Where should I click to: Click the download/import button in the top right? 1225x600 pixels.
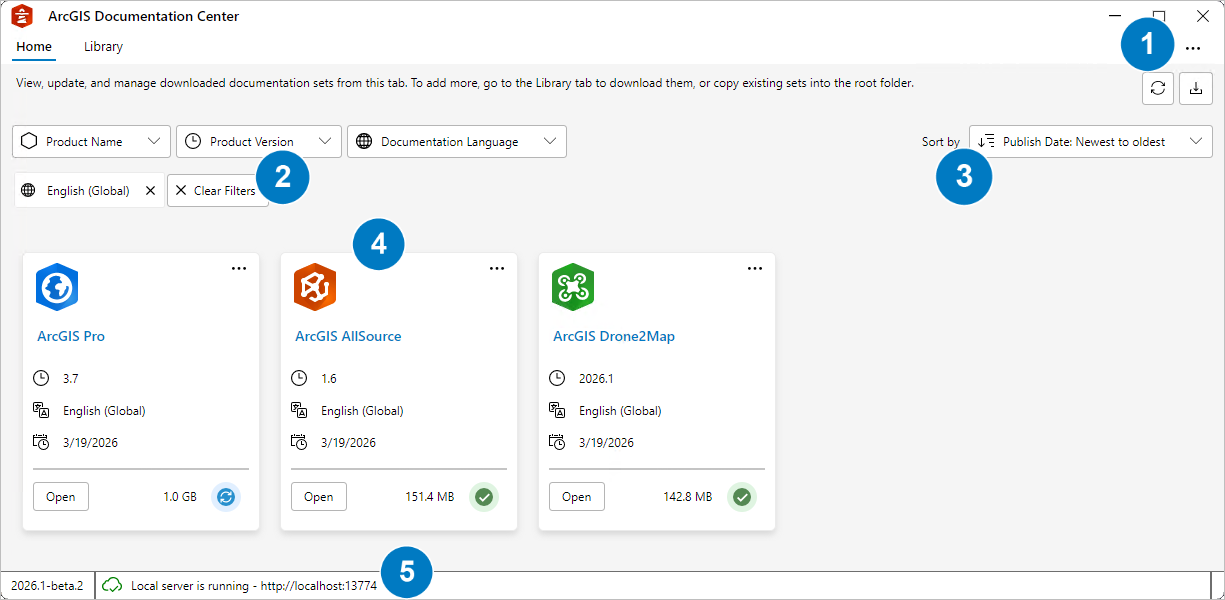(x=1196, y=88)
